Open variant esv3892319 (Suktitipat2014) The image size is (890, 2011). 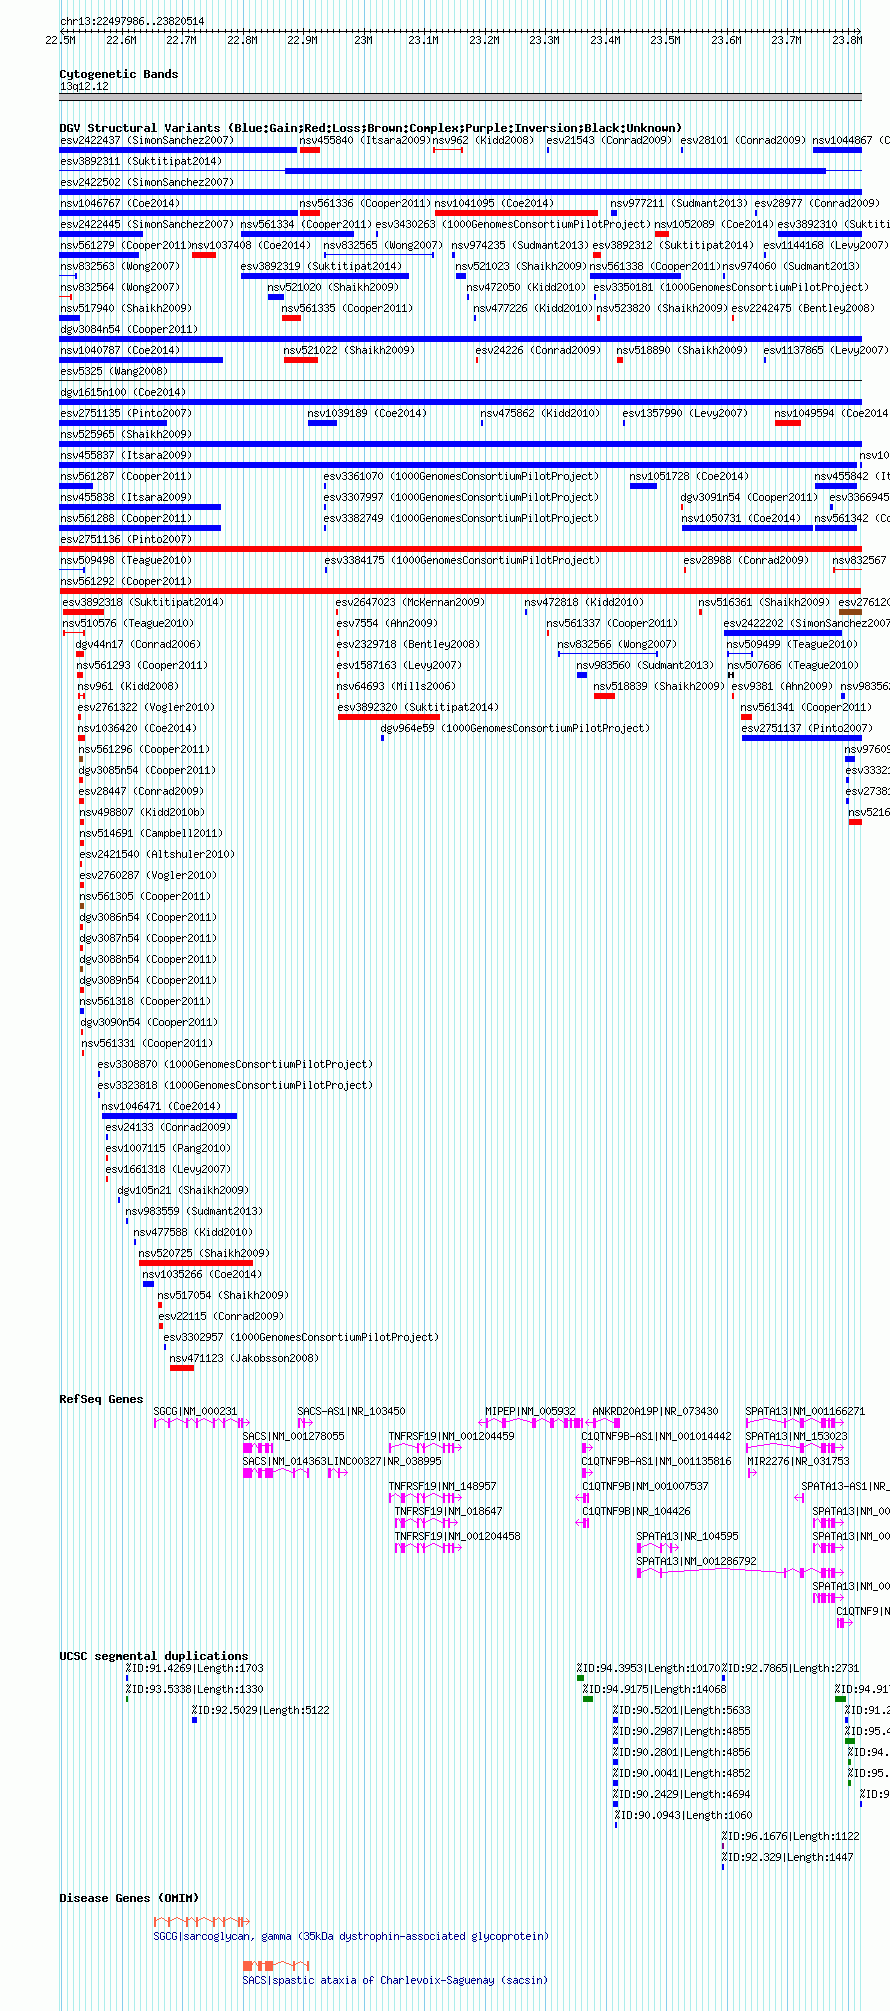click(321, 266)
